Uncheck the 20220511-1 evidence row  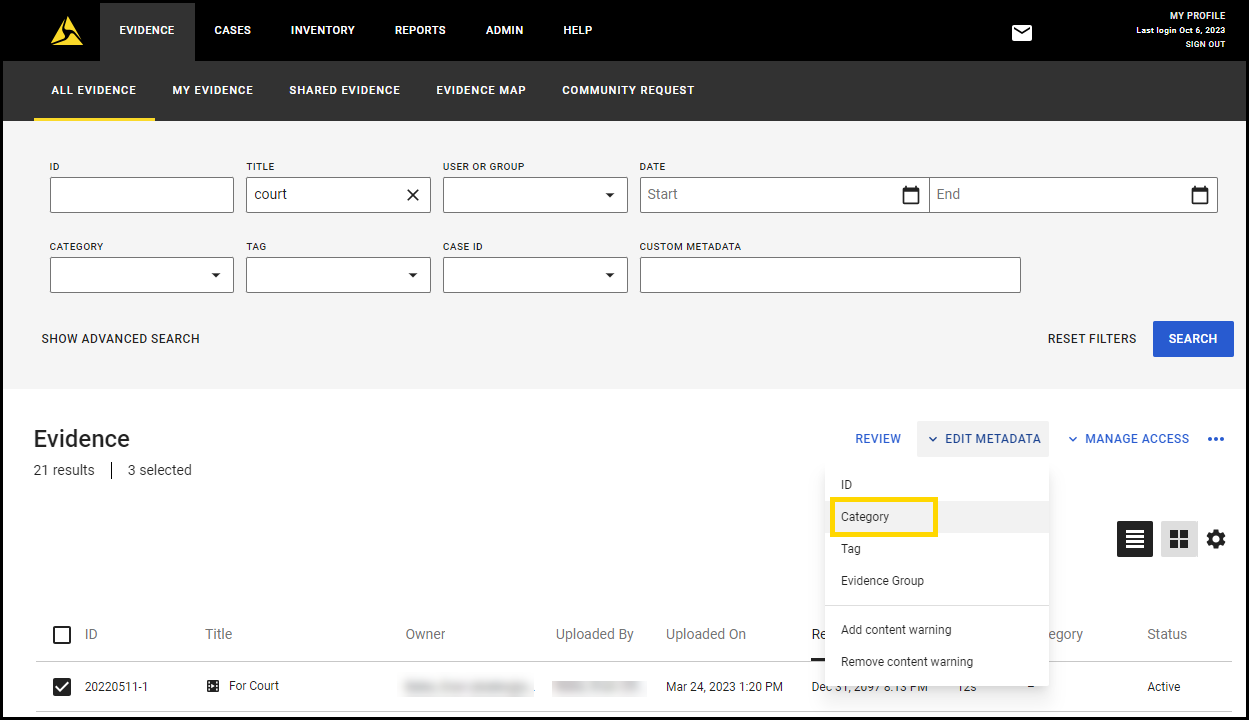pos(62,686)
